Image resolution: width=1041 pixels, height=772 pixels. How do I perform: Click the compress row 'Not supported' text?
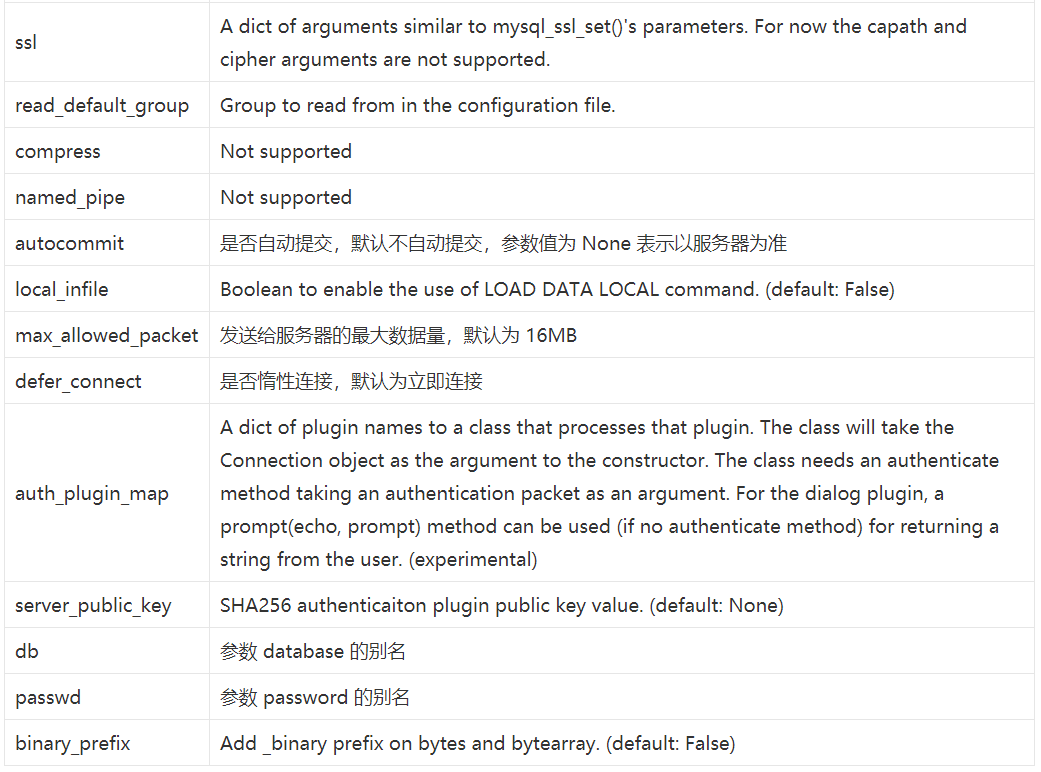click(286, 152)
